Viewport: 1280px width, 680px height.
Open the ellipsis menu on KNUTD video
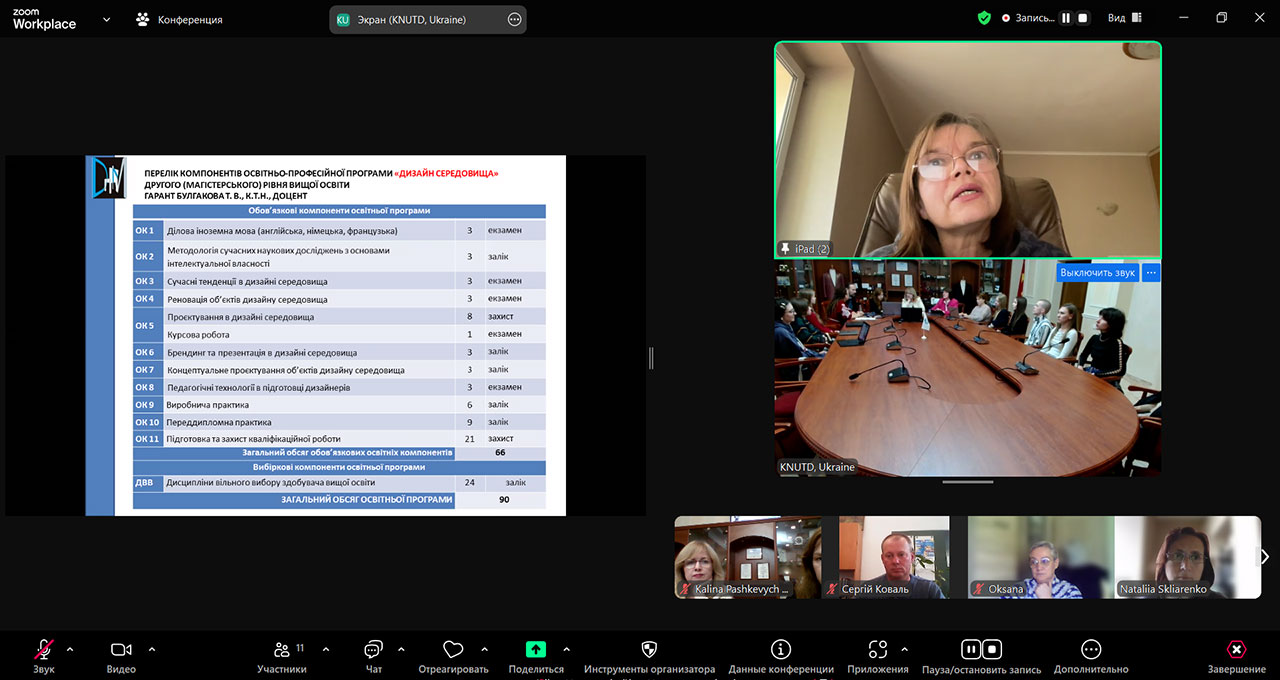pos(1151,272)
